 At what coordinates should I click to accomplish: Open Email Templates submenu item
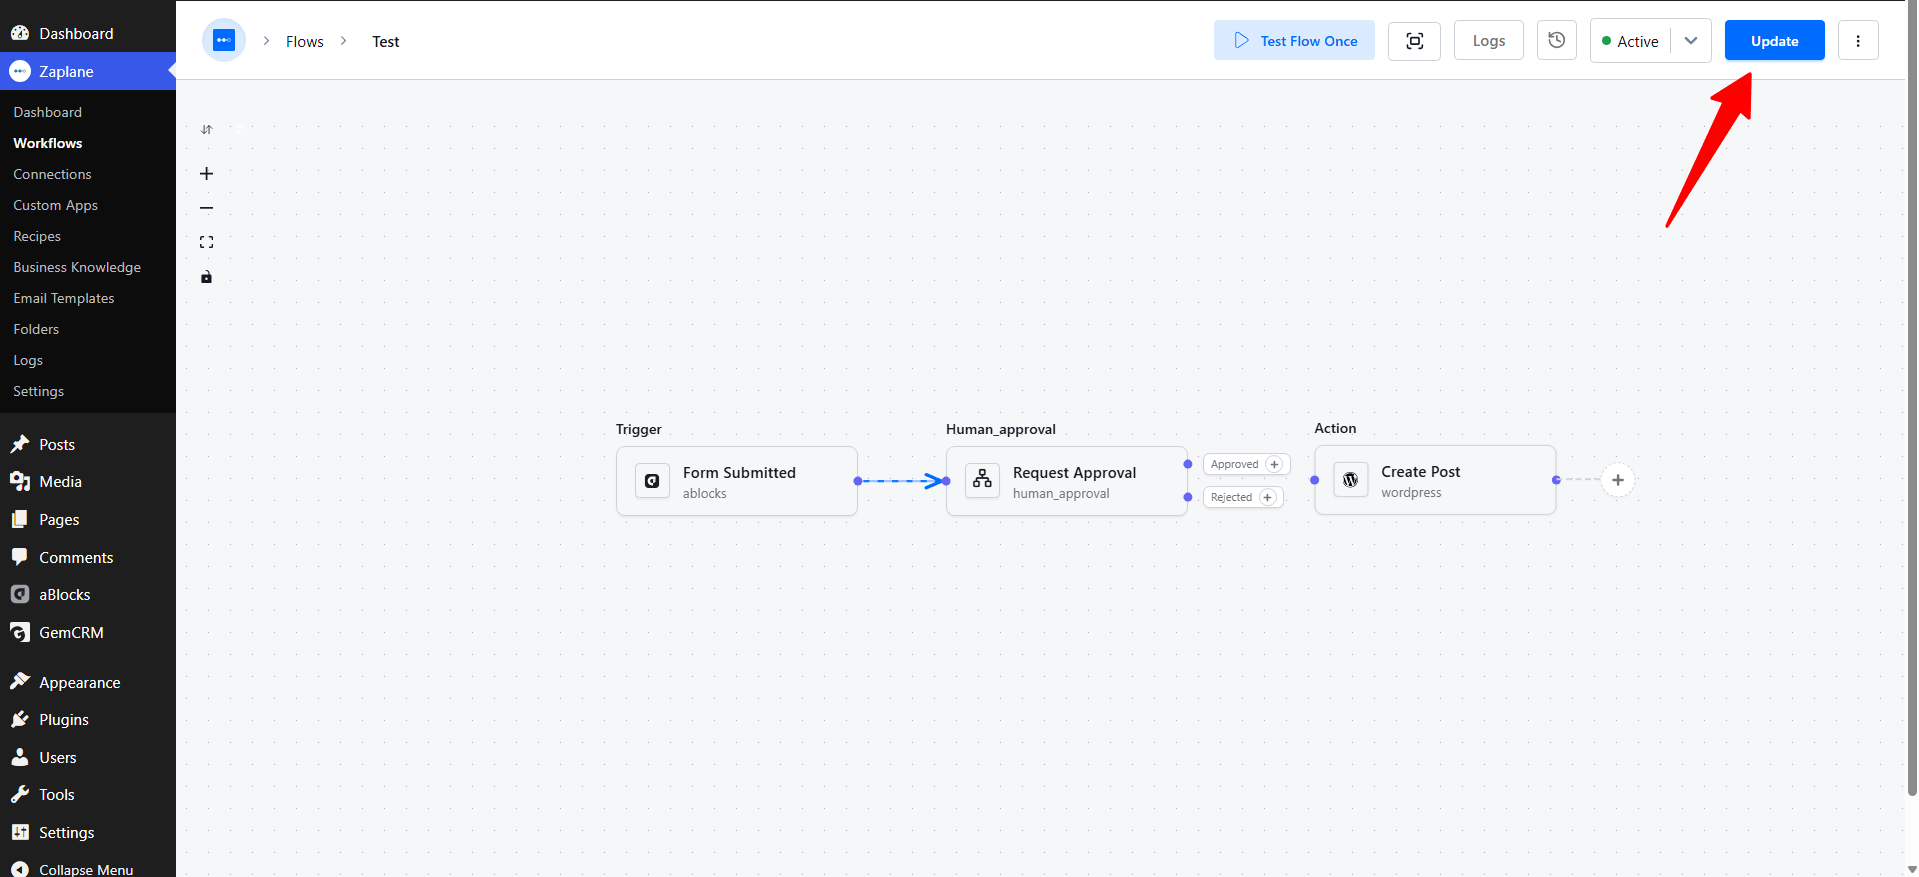(x=64, y=298)
